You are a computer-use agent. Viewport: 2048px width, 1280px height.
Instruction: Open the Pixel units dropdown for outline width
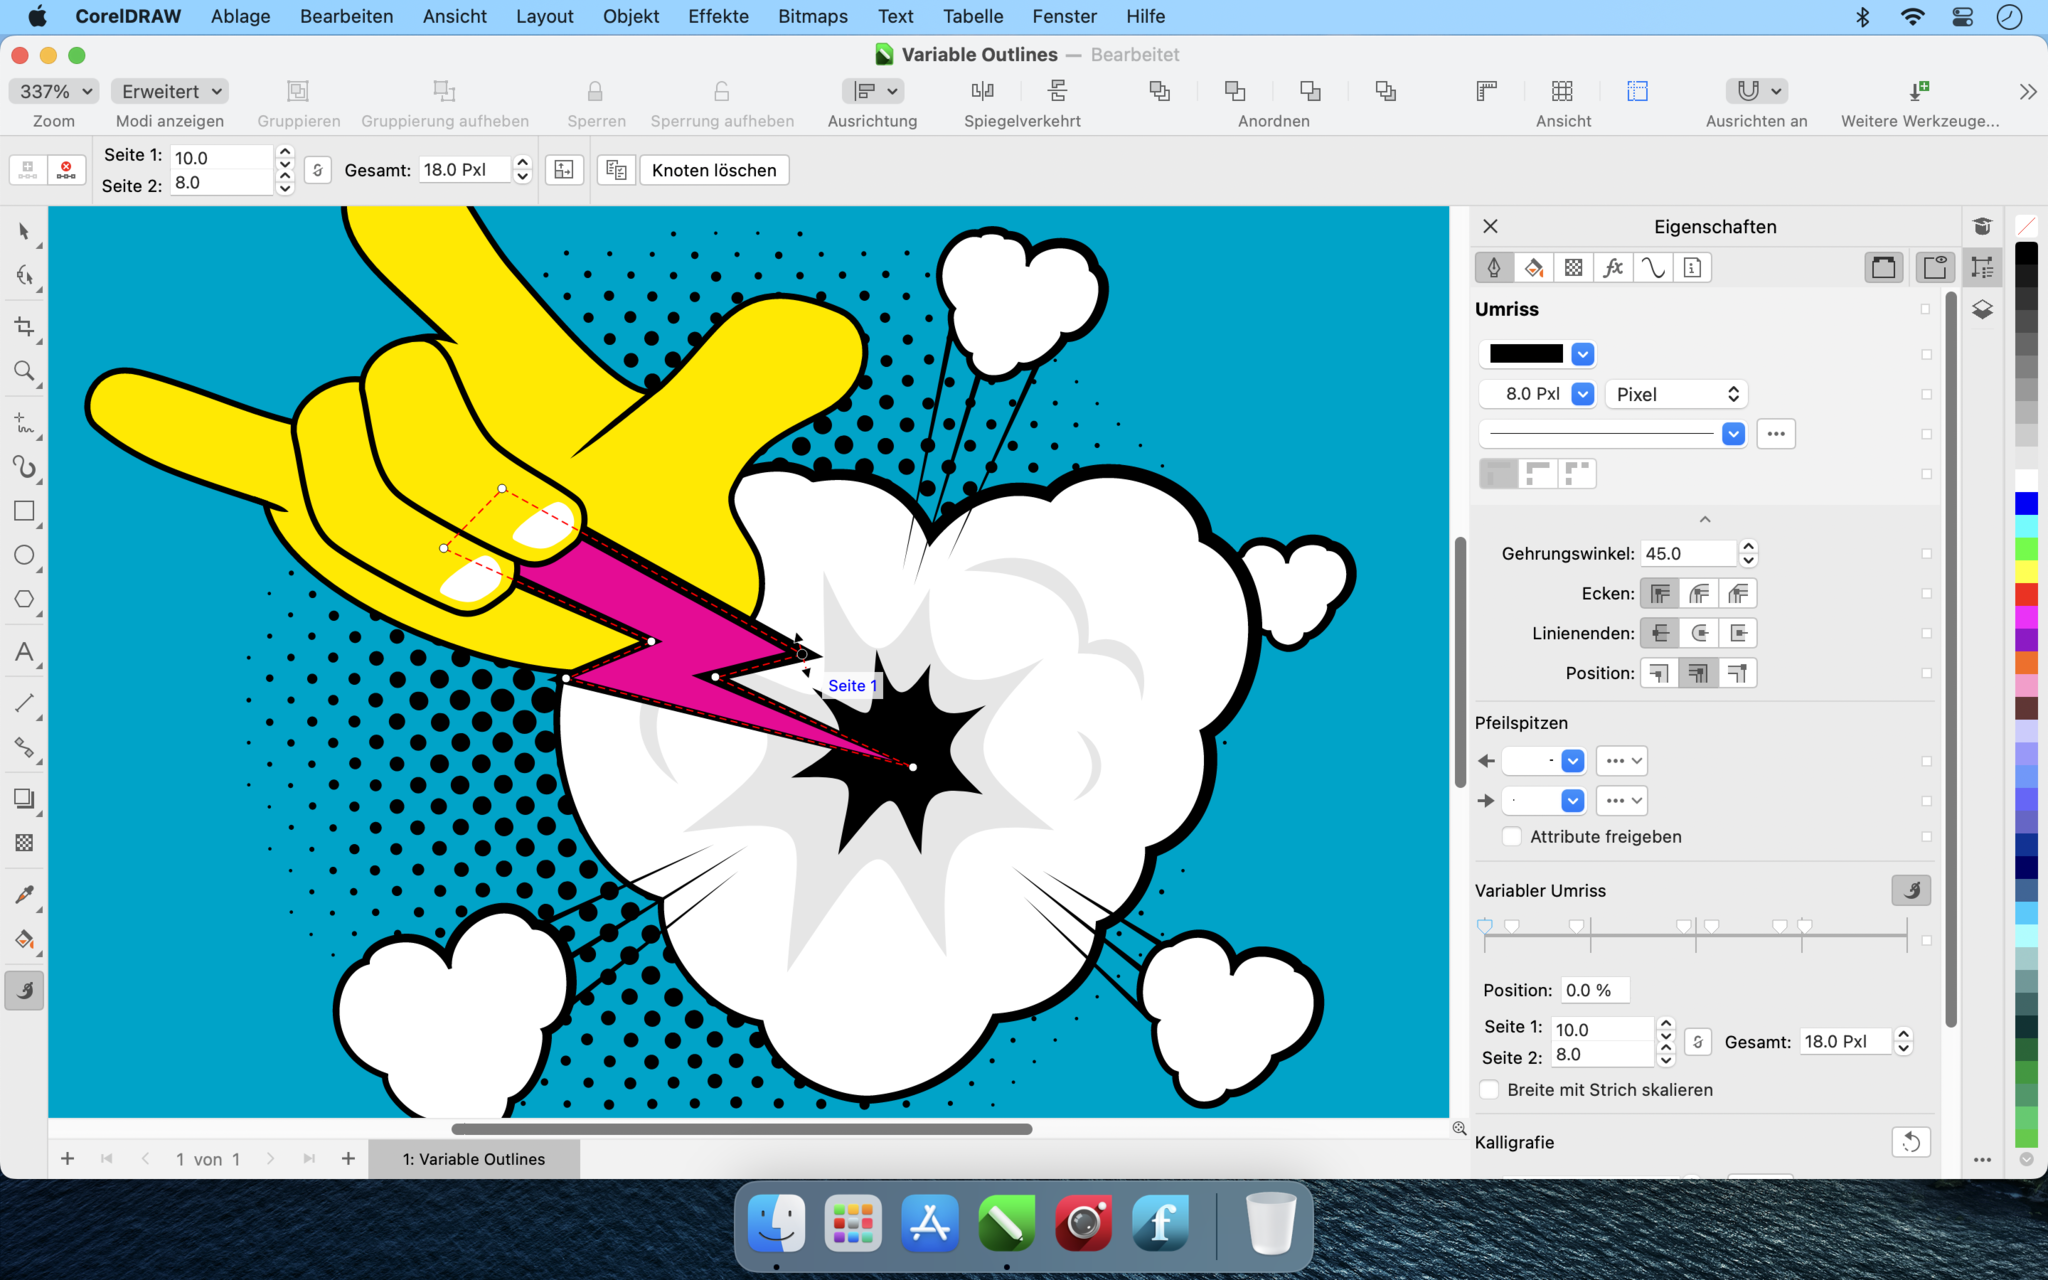1675,393
